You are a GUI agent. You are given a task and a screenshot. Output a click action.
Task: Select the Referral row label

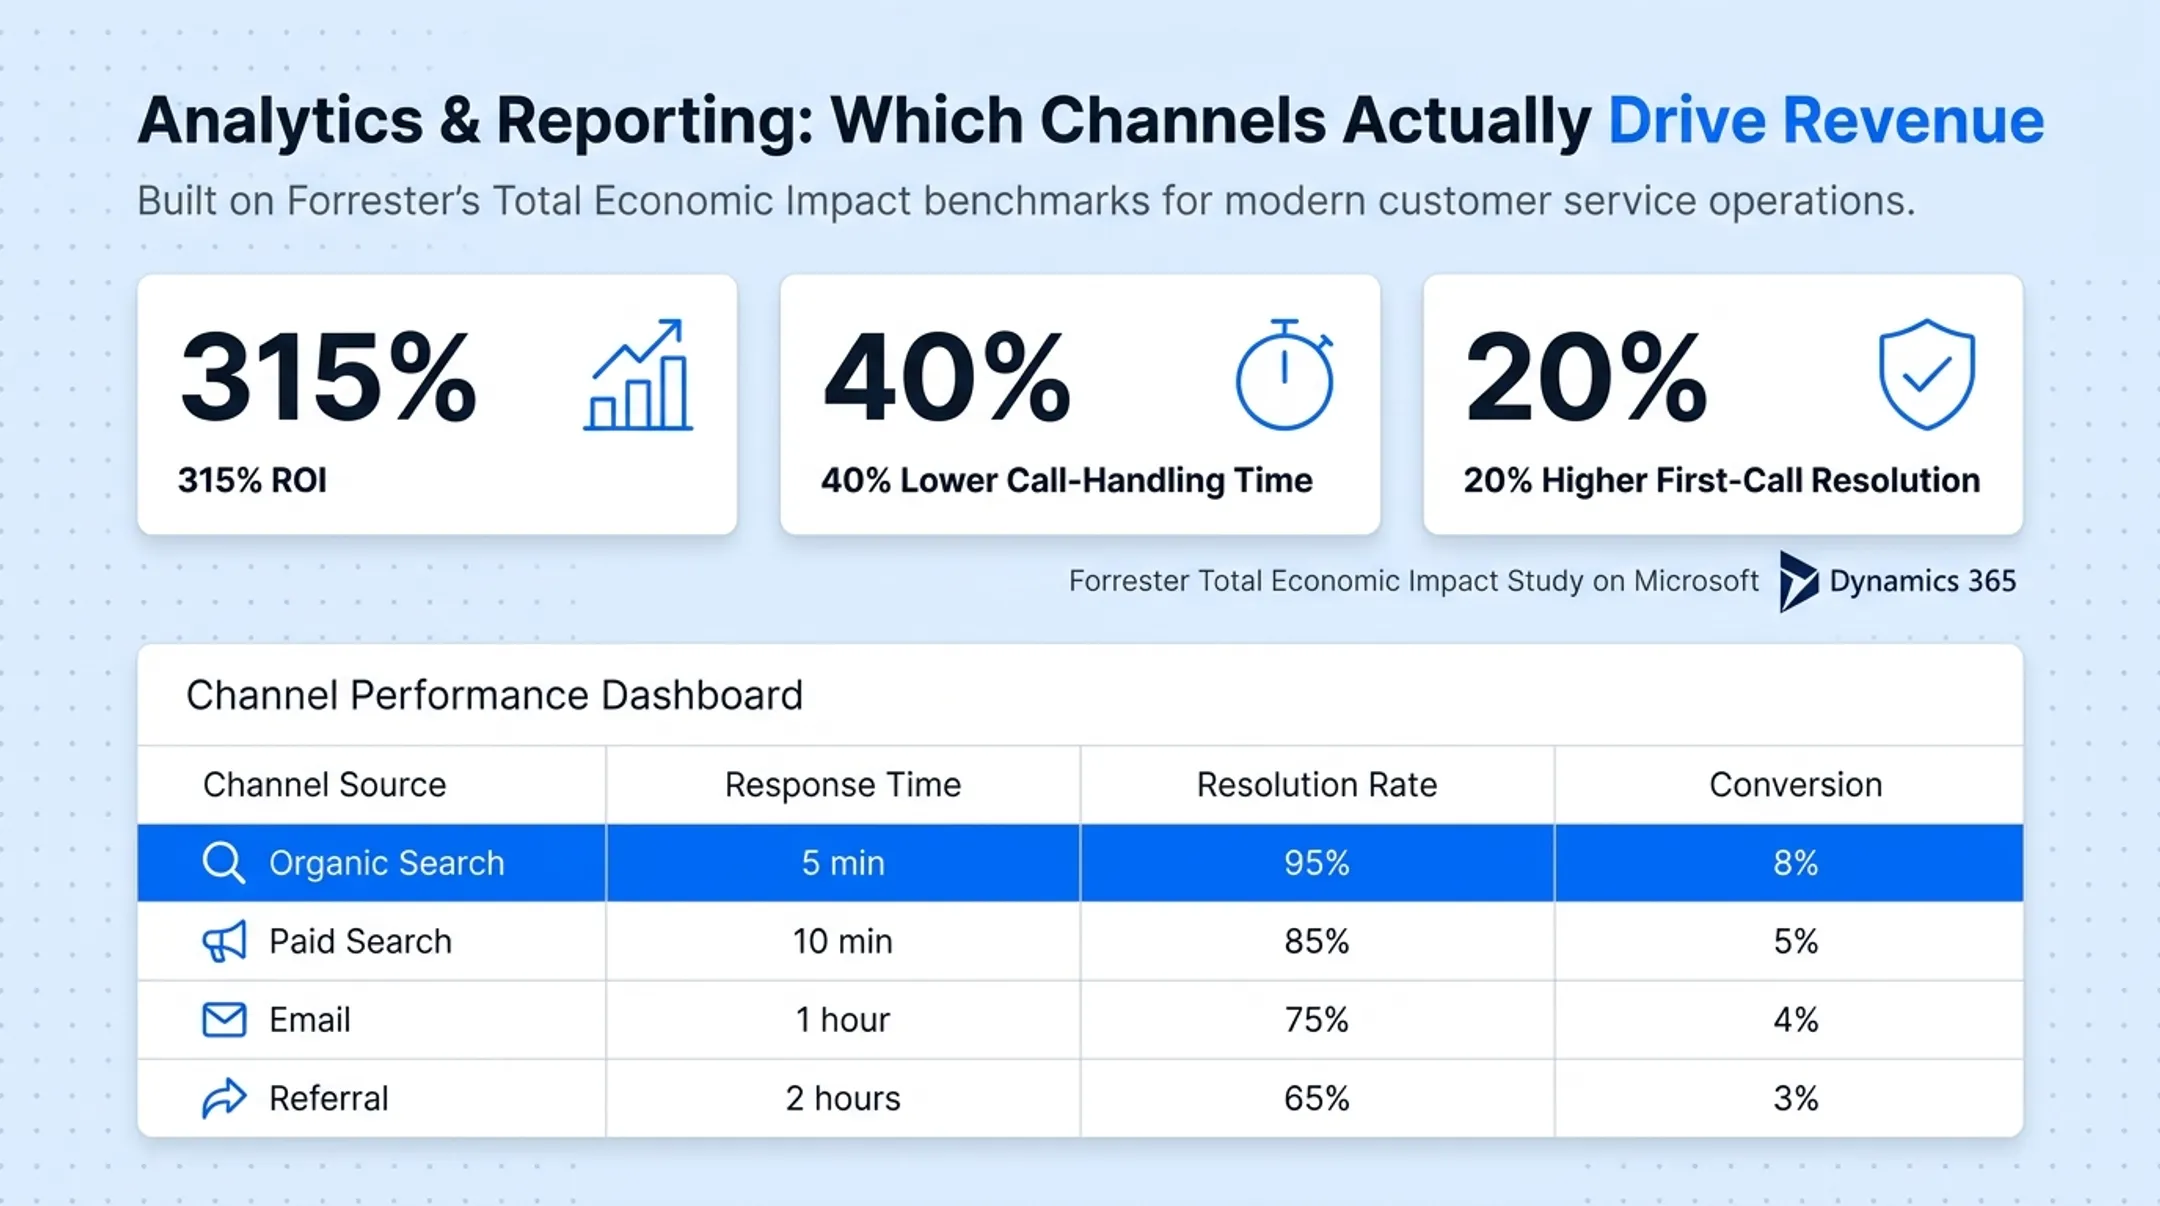pos(328,1098)
